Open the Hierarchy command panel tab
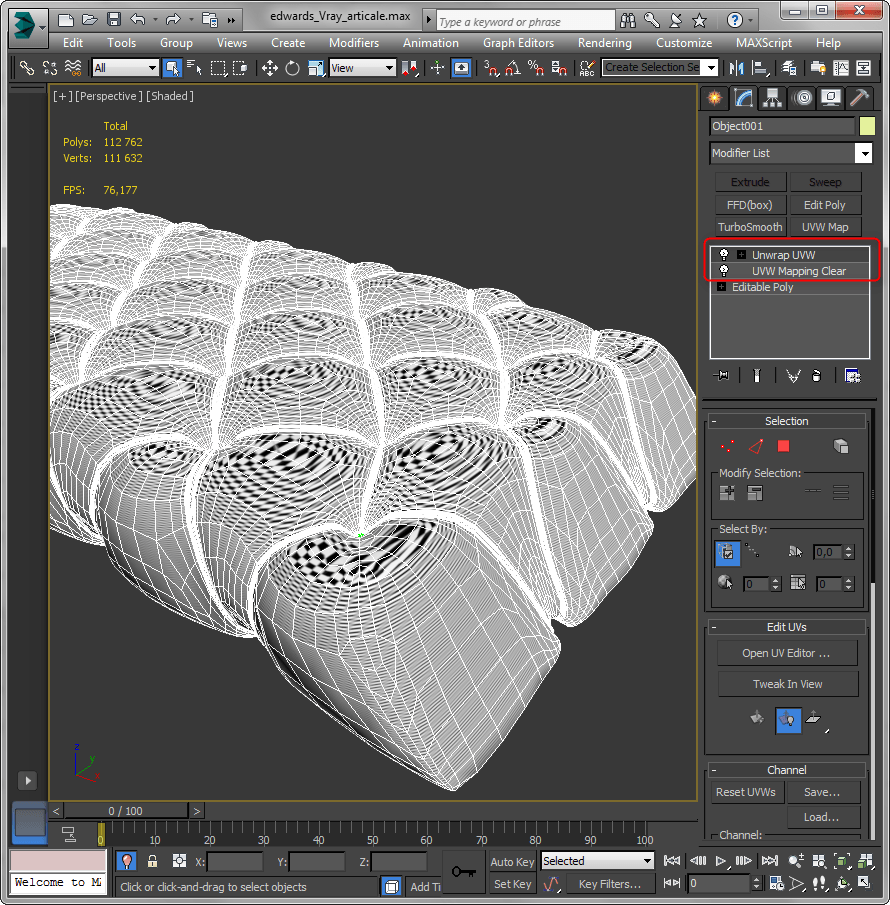 [x=771, y=97]
